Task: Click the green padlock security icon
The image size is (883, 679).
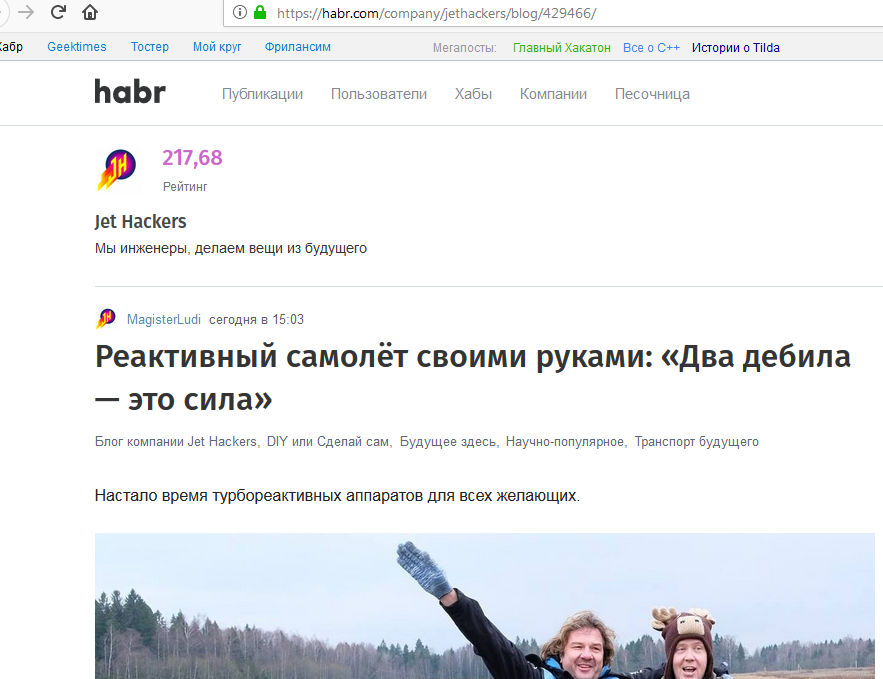Action: (x=260, y=13)
